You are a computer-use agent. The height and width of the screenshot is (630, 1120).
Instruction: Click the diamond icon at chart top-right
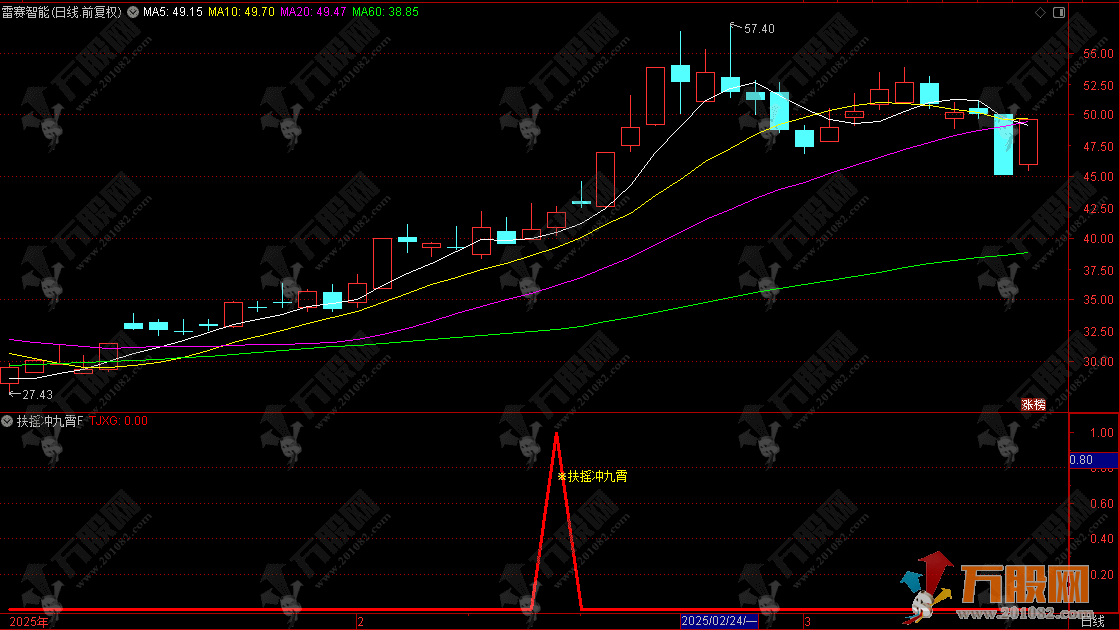coord(1040,12)
